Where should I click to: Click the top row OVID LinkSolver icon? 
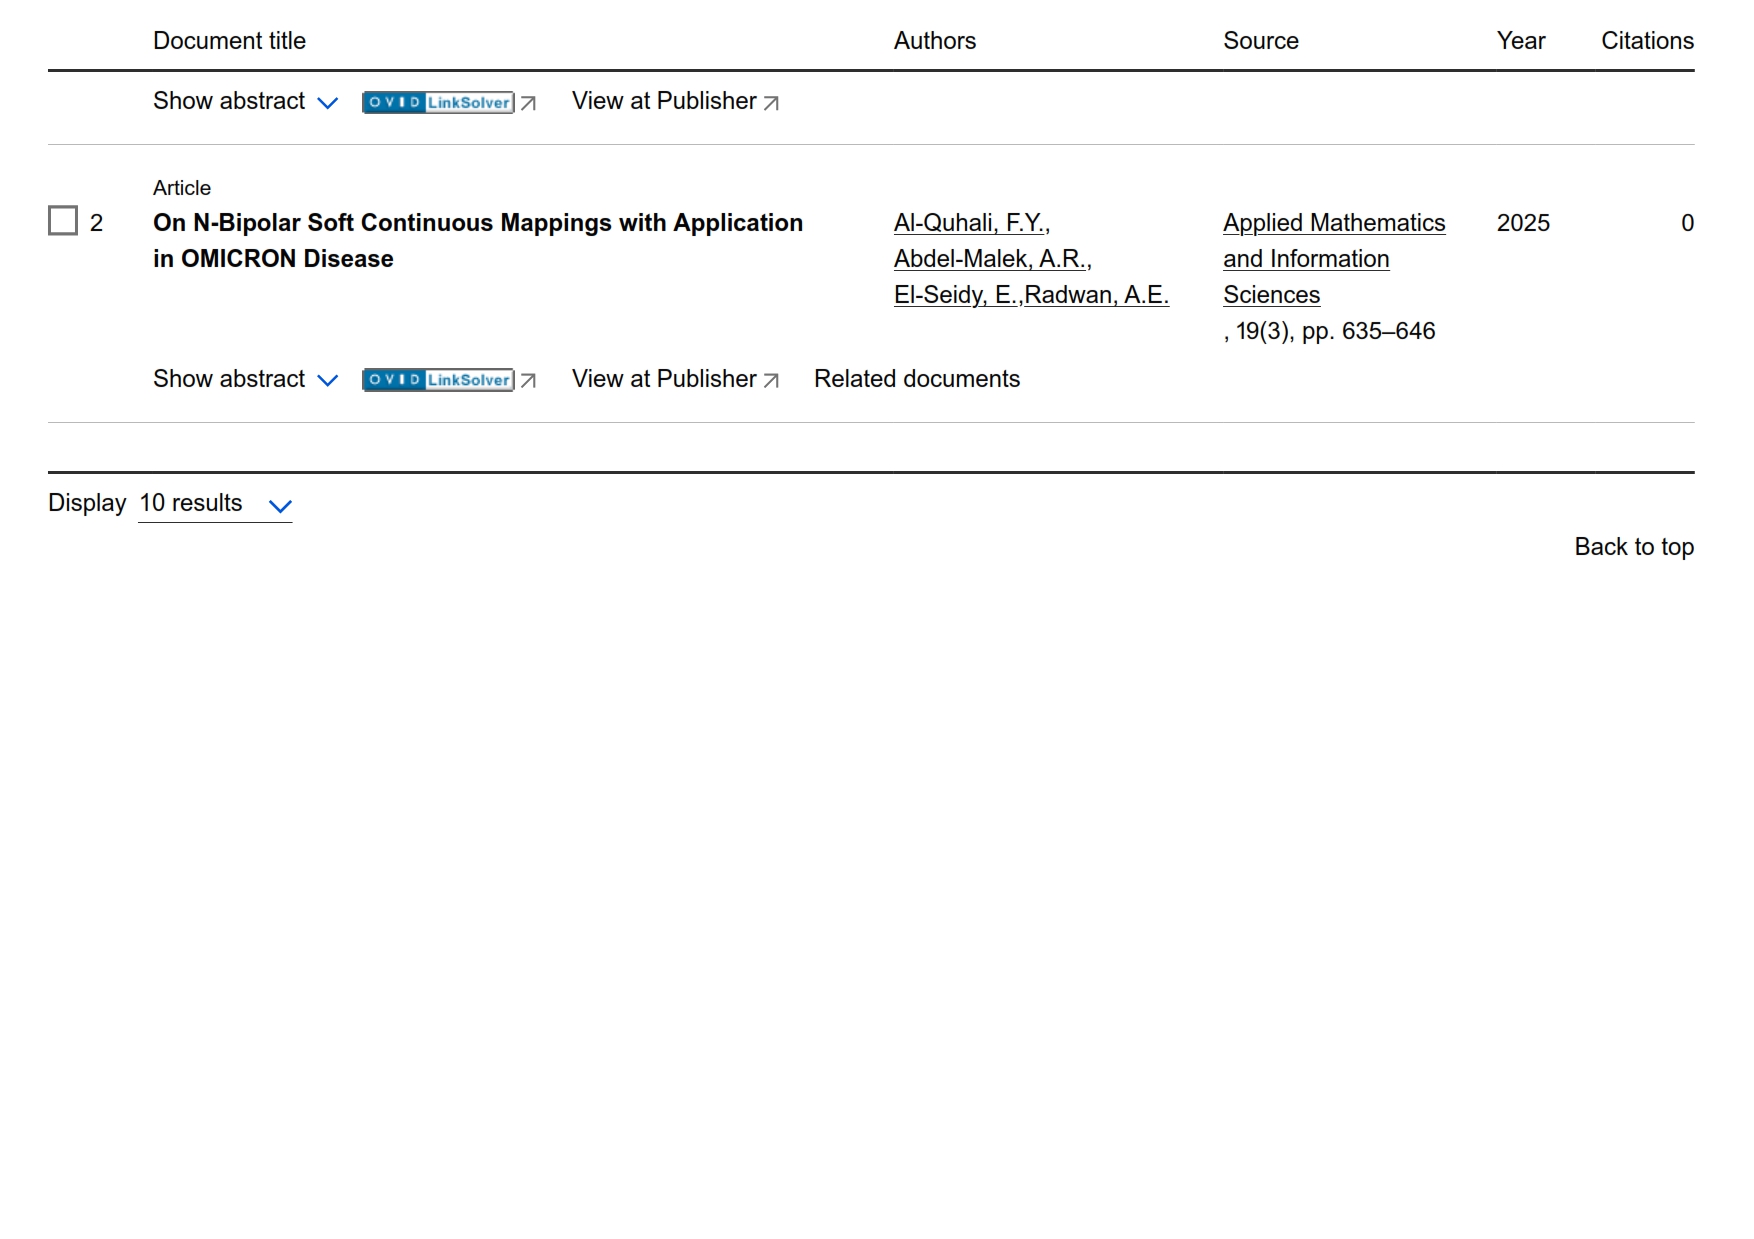(x=438, y=102)
